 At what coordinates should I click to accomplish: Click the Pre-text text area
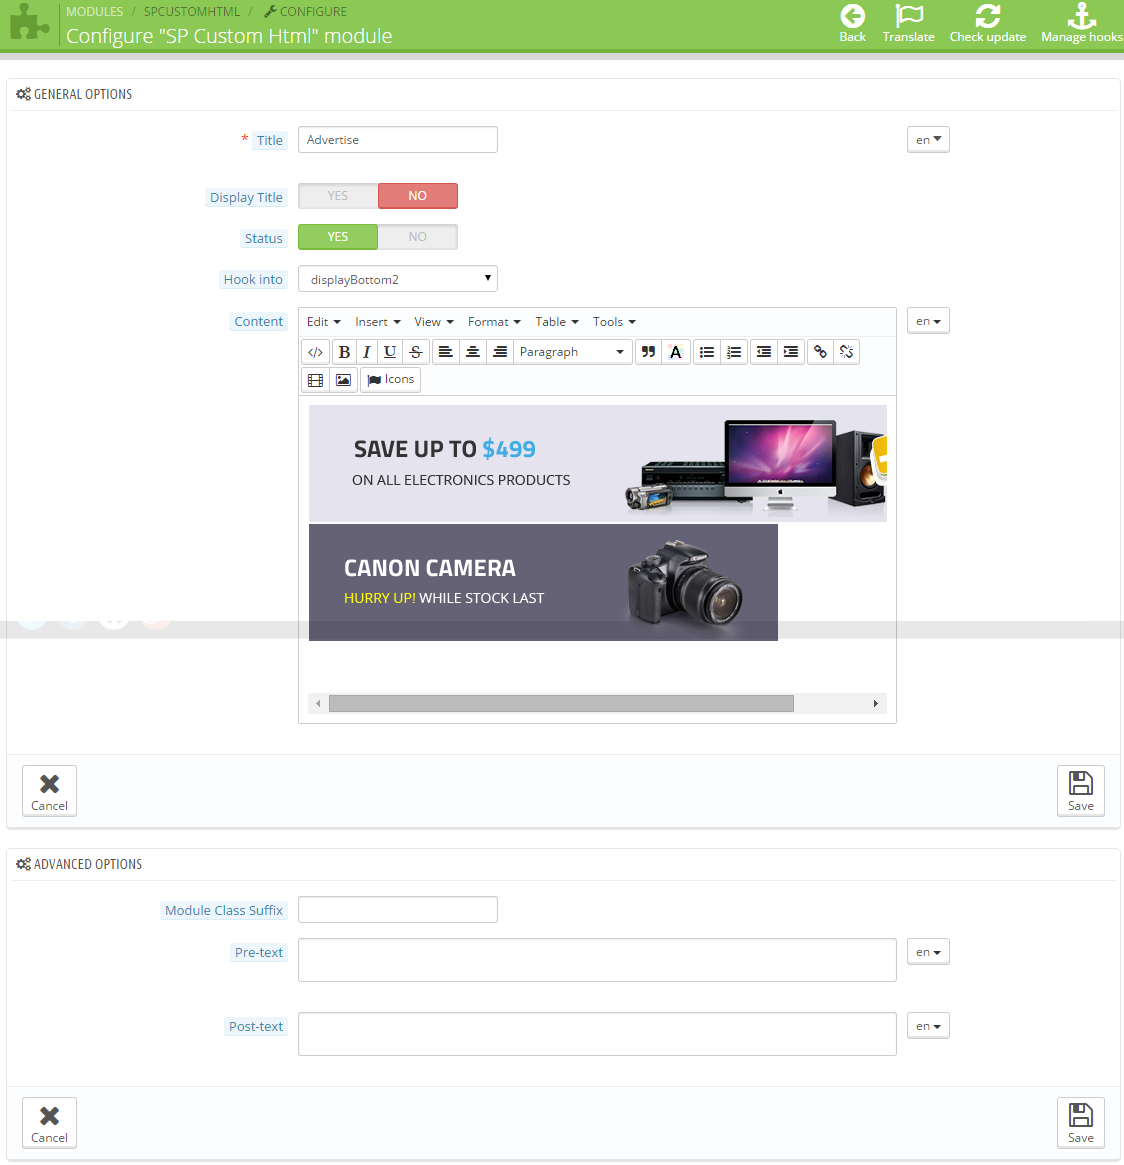[597, 960]
